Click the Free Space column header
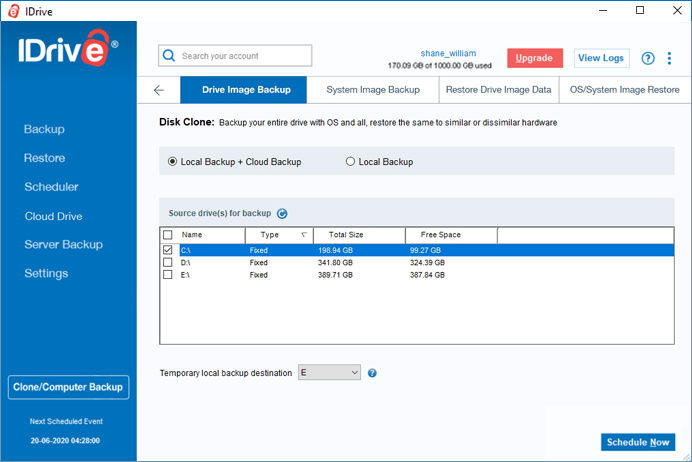Image resolution: width=692 pixels, height=462 pixels. click(x=451, y=235)
